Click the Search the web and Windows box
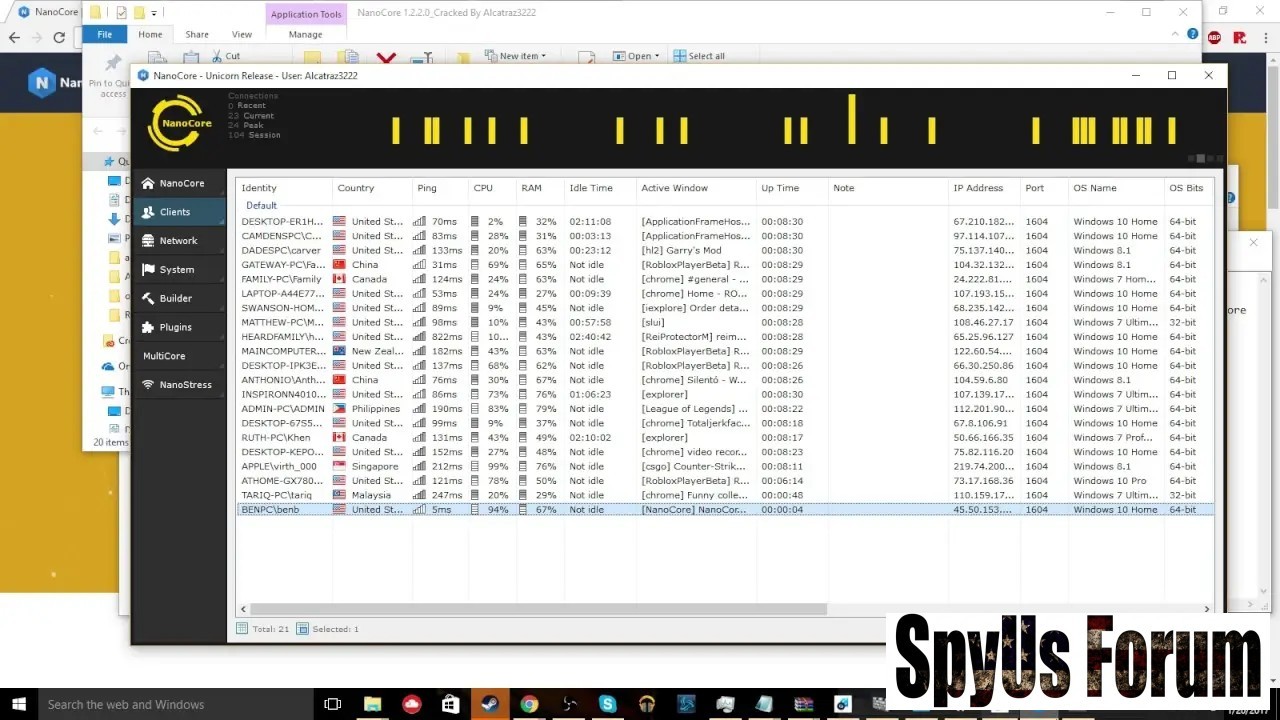This screenshot has width=1280, height=720. point(150,704)
